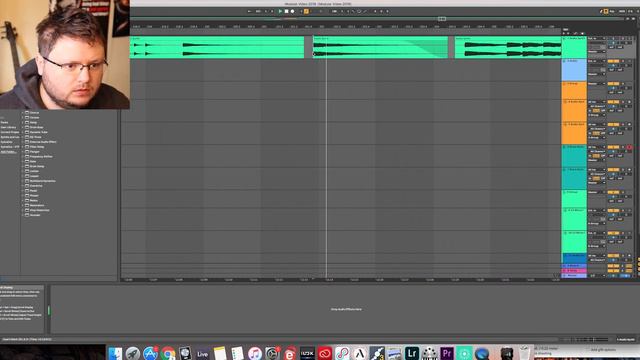The image size is (640, 360).
Task: Open Google Chrome from the dock
Action: coord(168,353)
